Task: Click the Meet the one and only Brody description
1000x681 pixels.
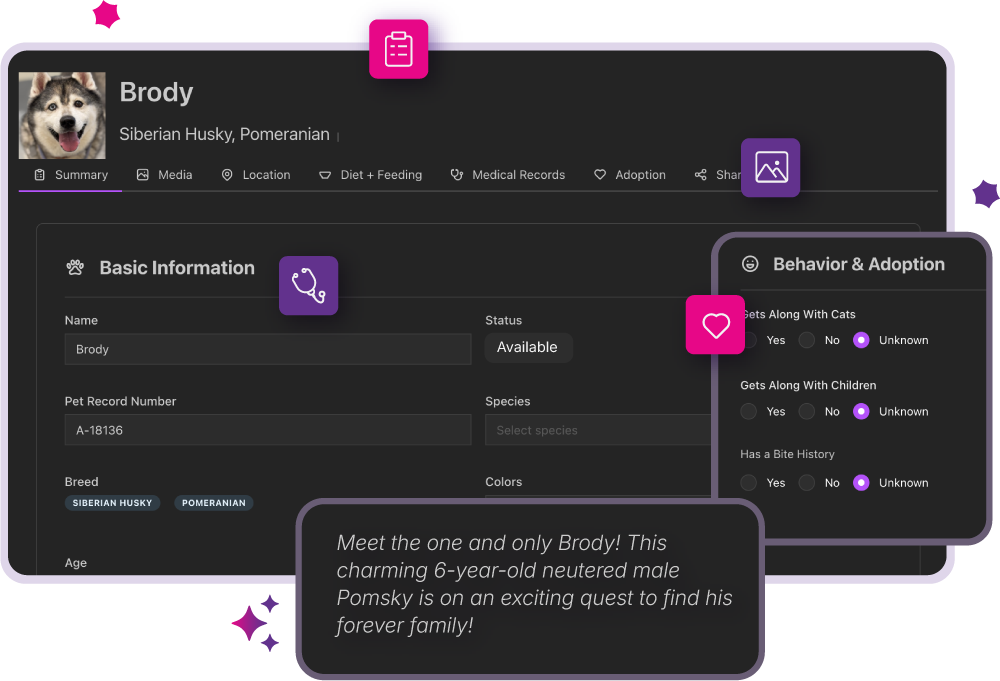Action: [534, 584]
